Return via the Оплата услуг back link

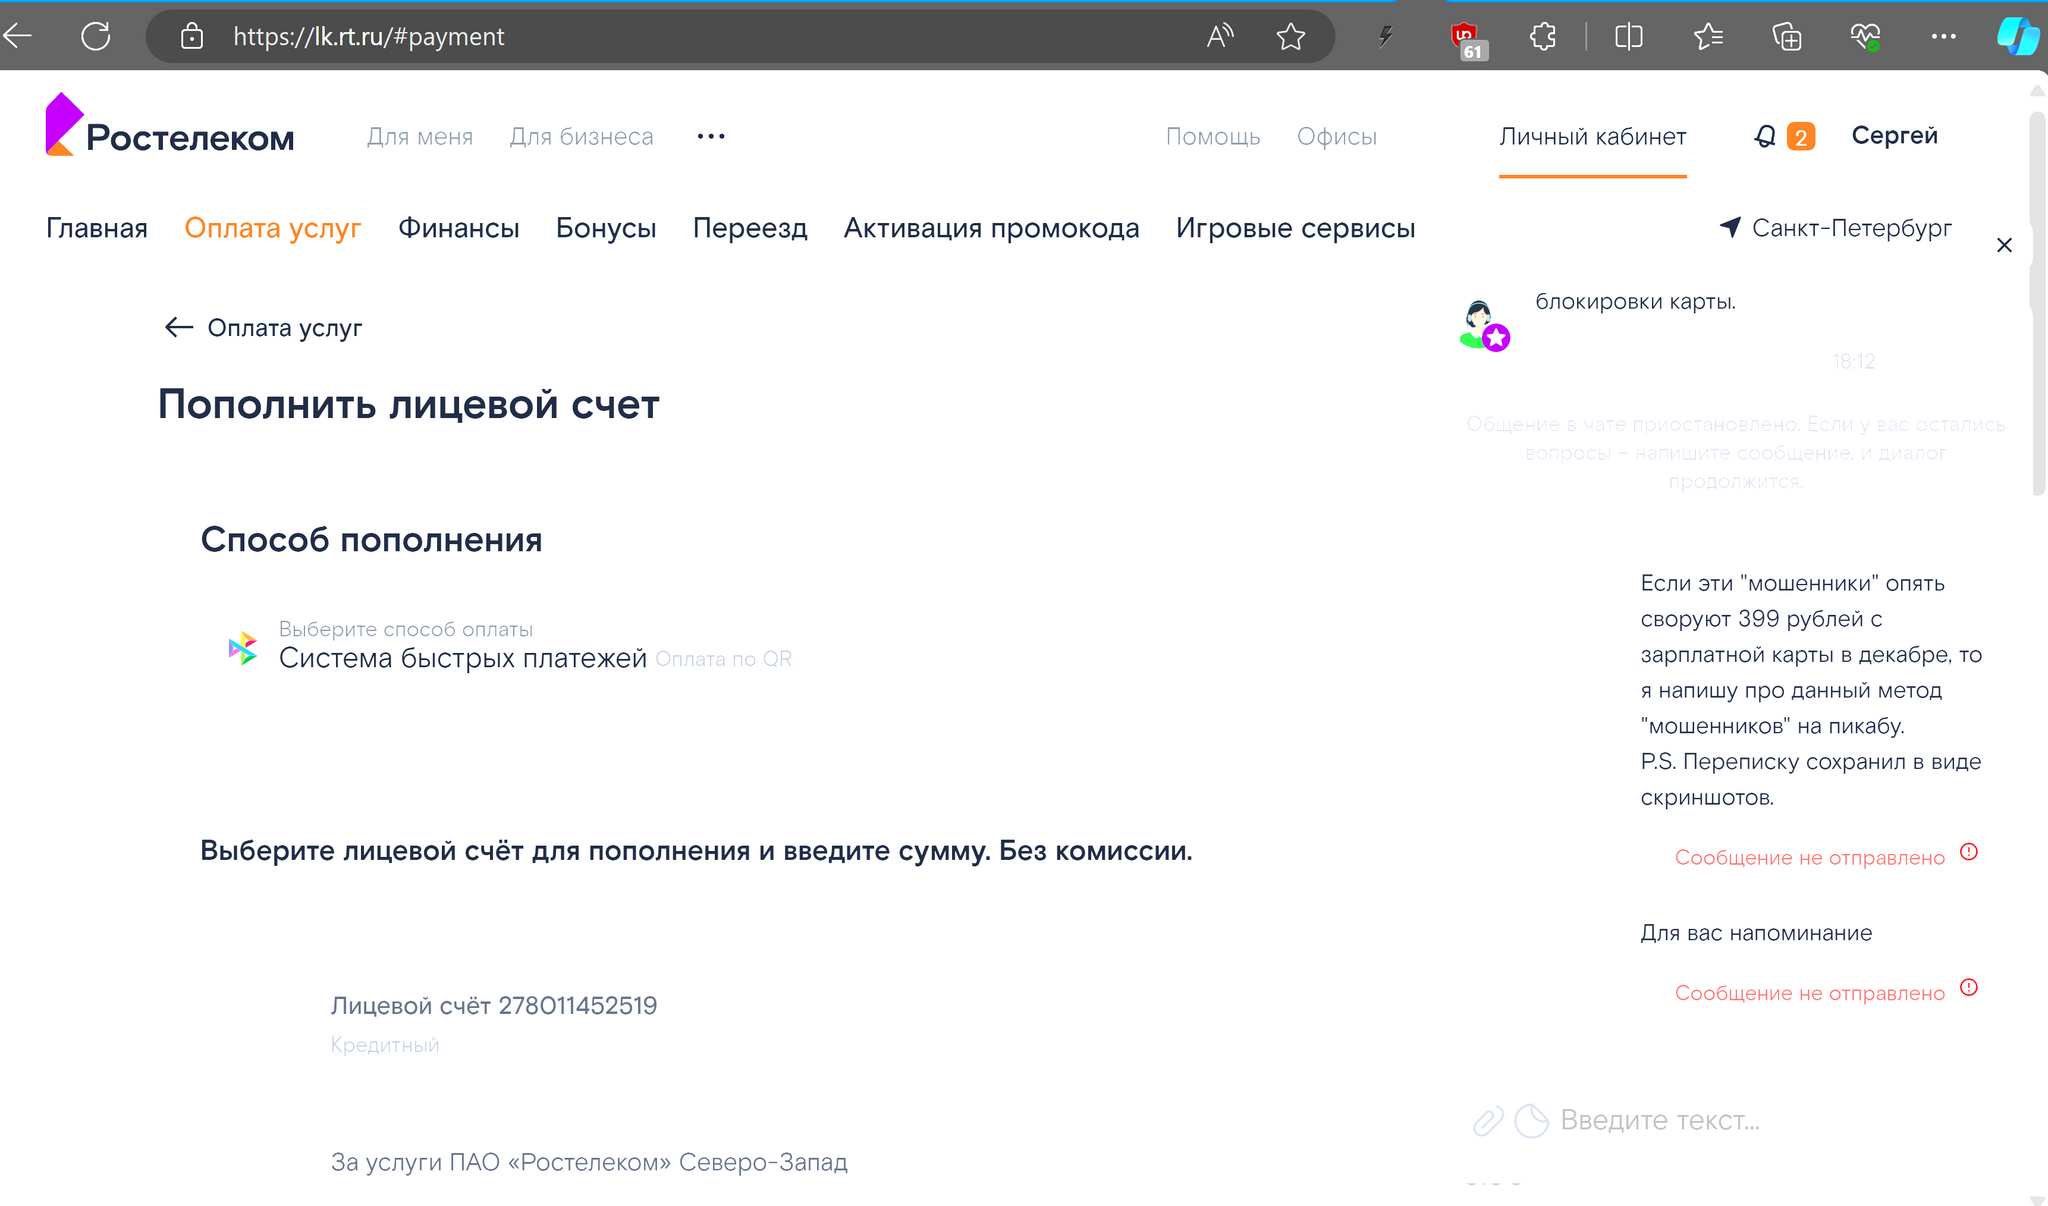[284, 328]
